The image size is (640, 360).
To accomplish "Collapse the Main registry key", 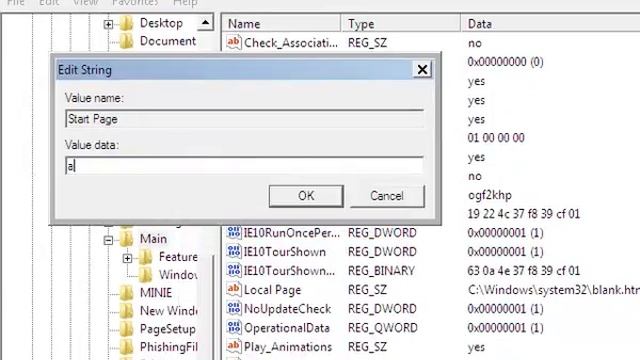I will click(108, 240).
